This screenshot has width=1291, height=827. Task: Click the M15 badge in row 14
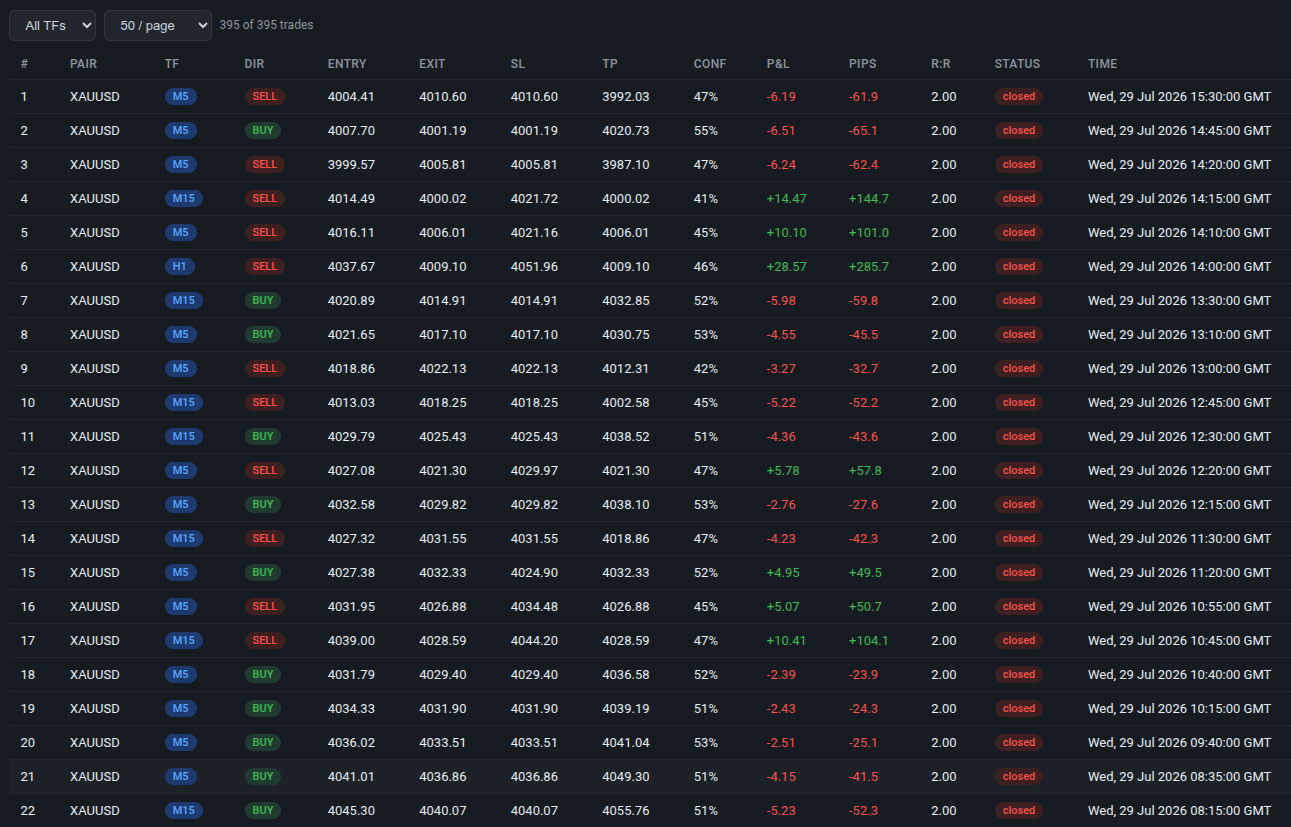pyautogui.click(x=184, y=539)
